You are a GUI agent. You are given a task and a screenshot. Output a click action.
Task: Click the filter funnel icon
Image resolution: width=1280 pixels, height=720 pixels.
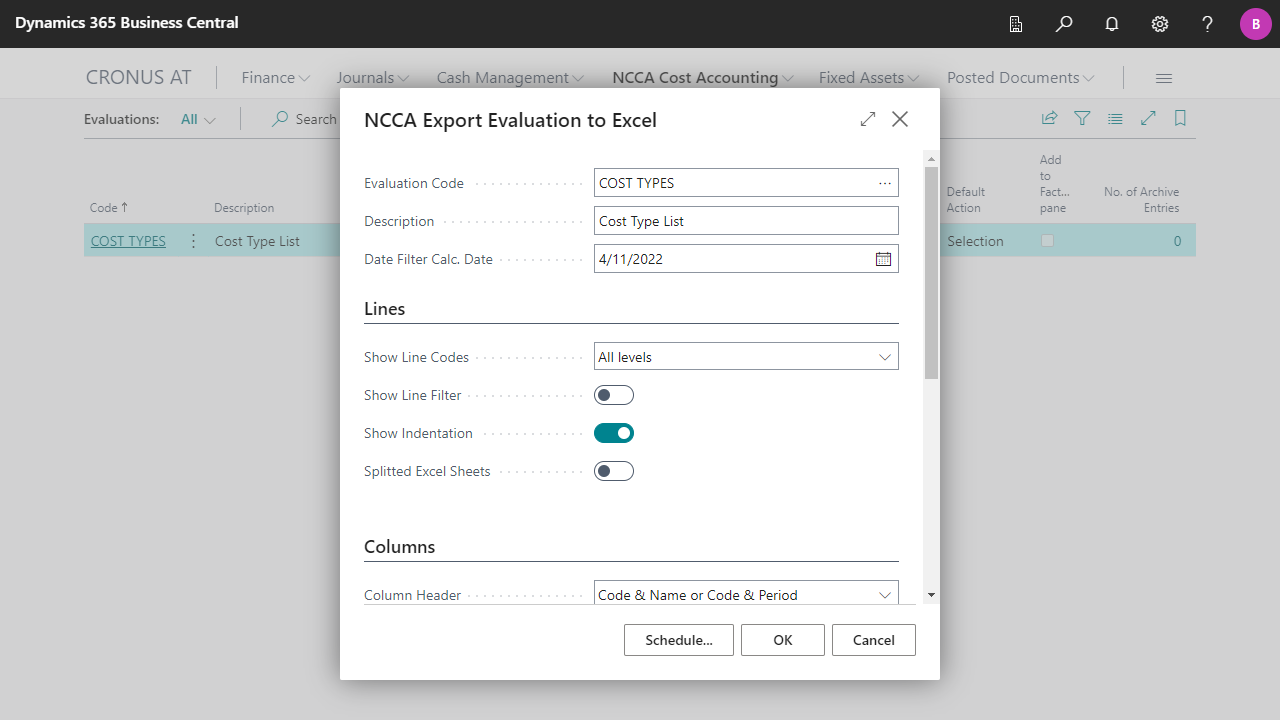click(1082, 119)
